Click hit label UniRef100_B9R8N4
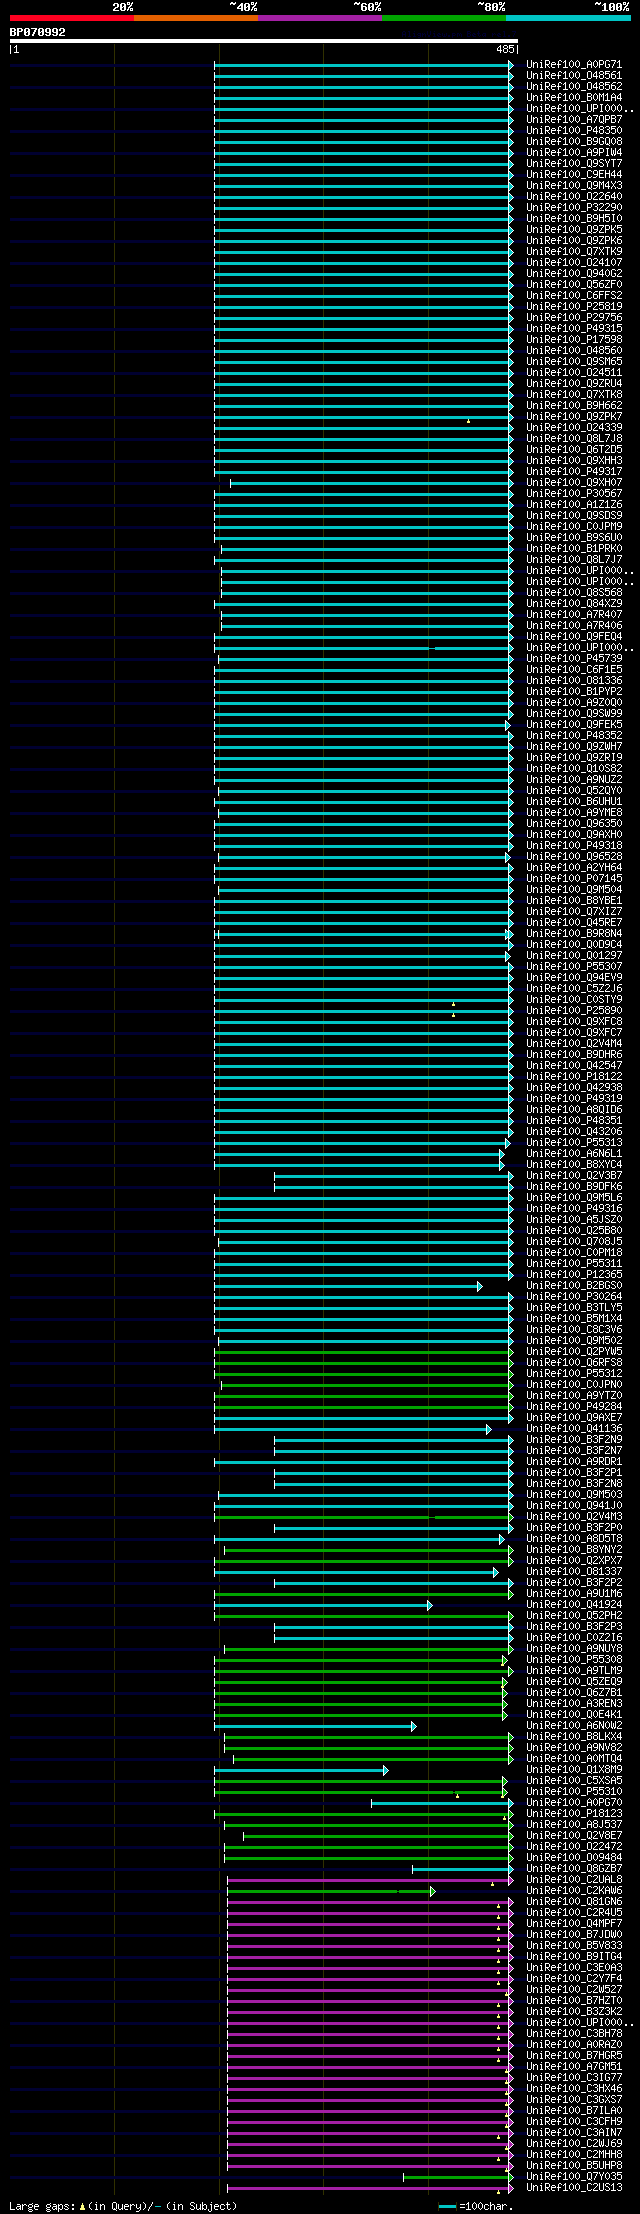This screenshot has width=640, height=2214. click(x=574, y=933)
